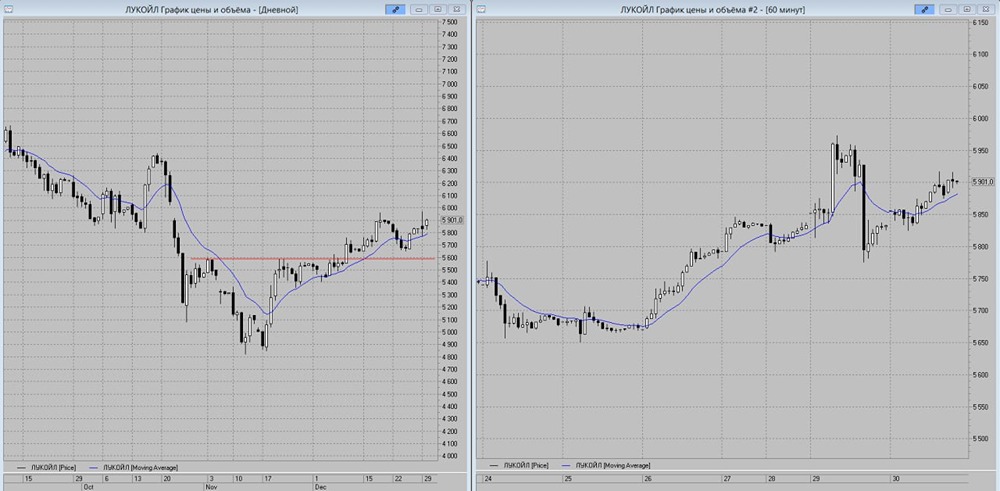Viewport: 1000px width, 491px height.
Task: Close the 60 минут chart window
Action: pyautogui.click(x=985, y=10)
